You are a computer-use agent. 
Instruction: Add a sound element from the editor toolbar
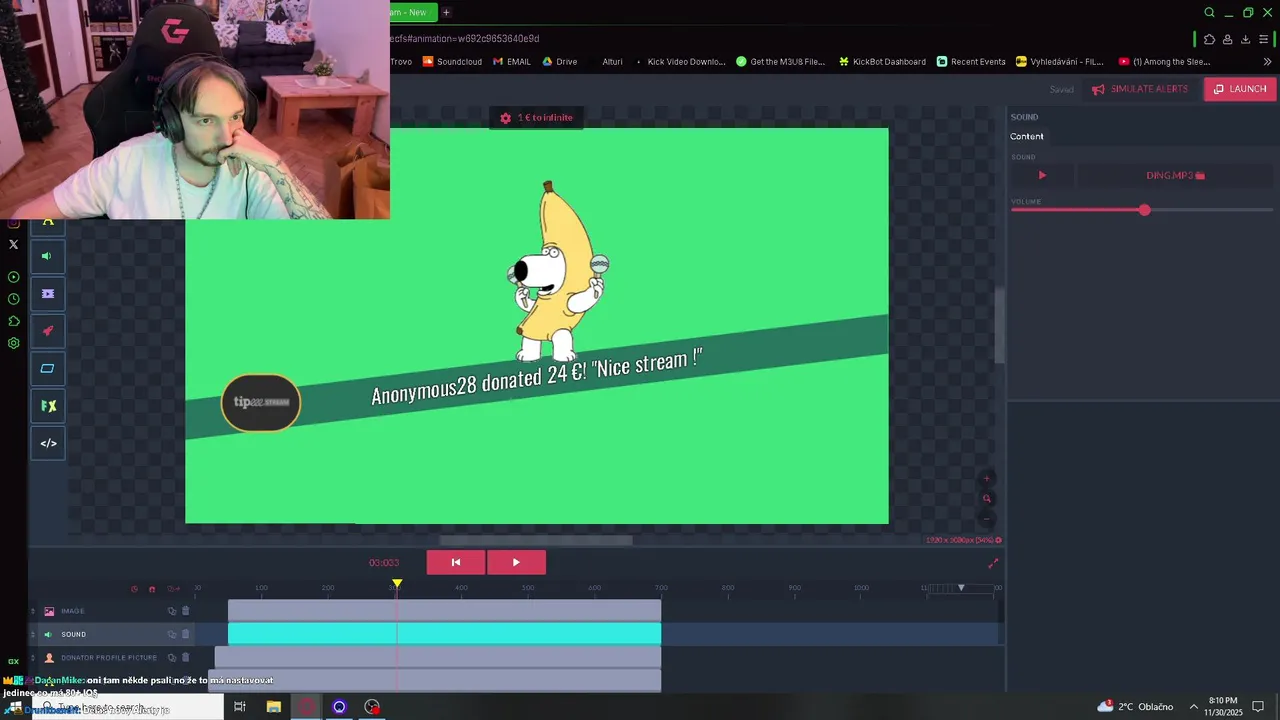[47, 256]
